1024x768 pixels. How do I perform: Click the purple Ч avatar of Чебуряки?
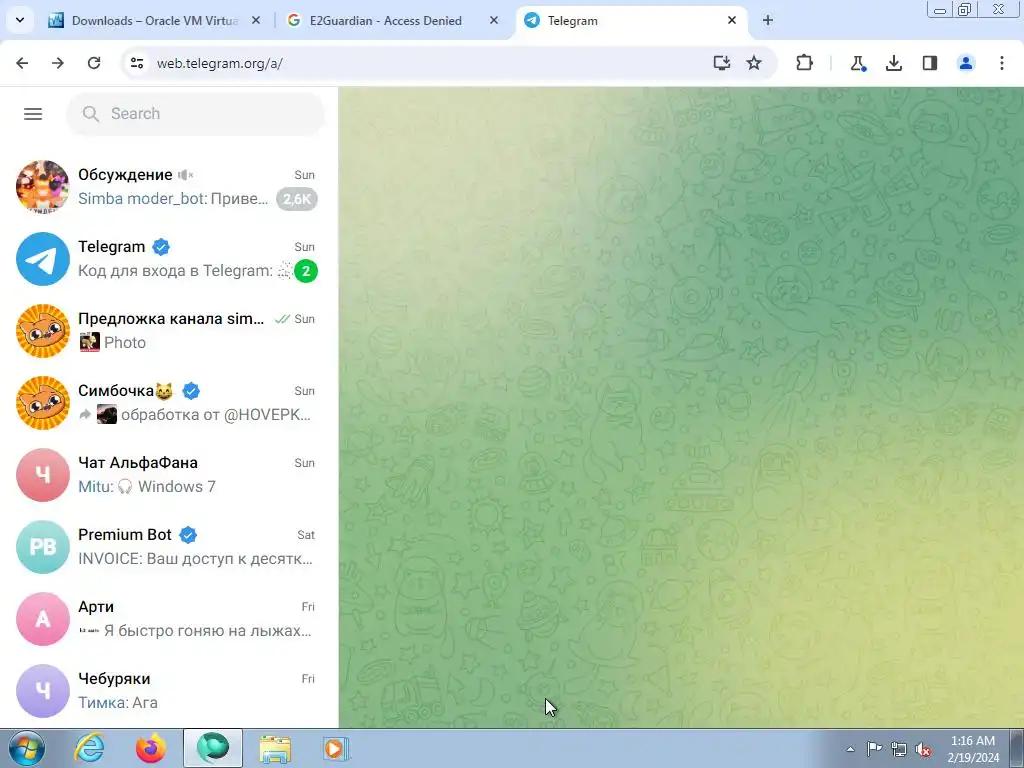pos(42,691)
